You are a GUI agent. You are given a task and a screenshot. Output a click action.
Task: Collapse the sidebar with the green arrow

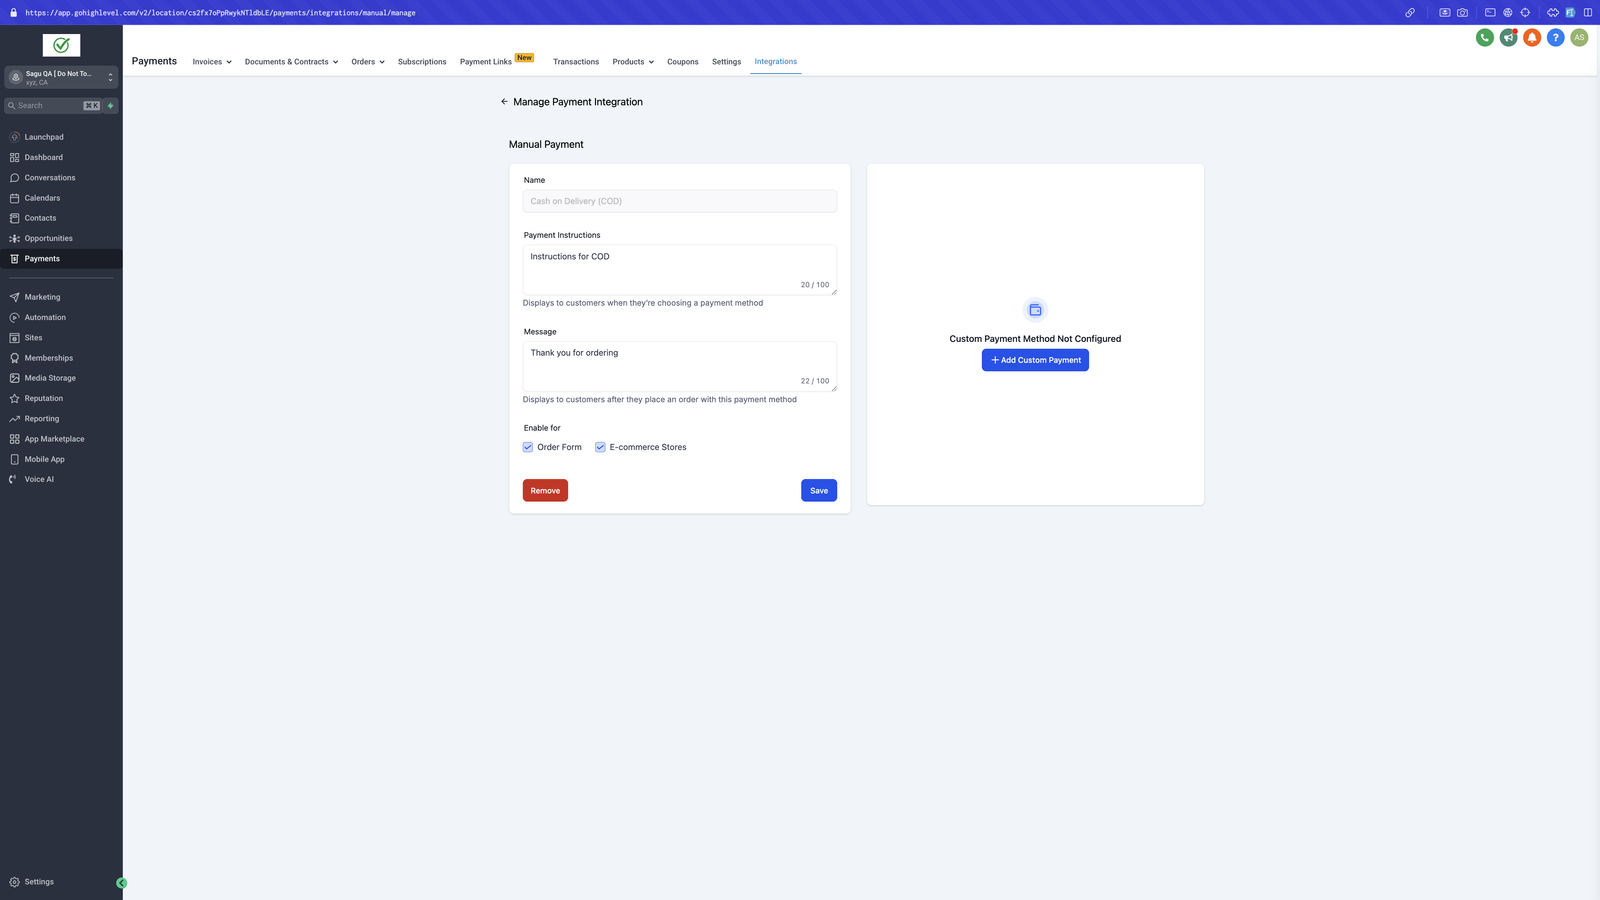pos(122,883)
